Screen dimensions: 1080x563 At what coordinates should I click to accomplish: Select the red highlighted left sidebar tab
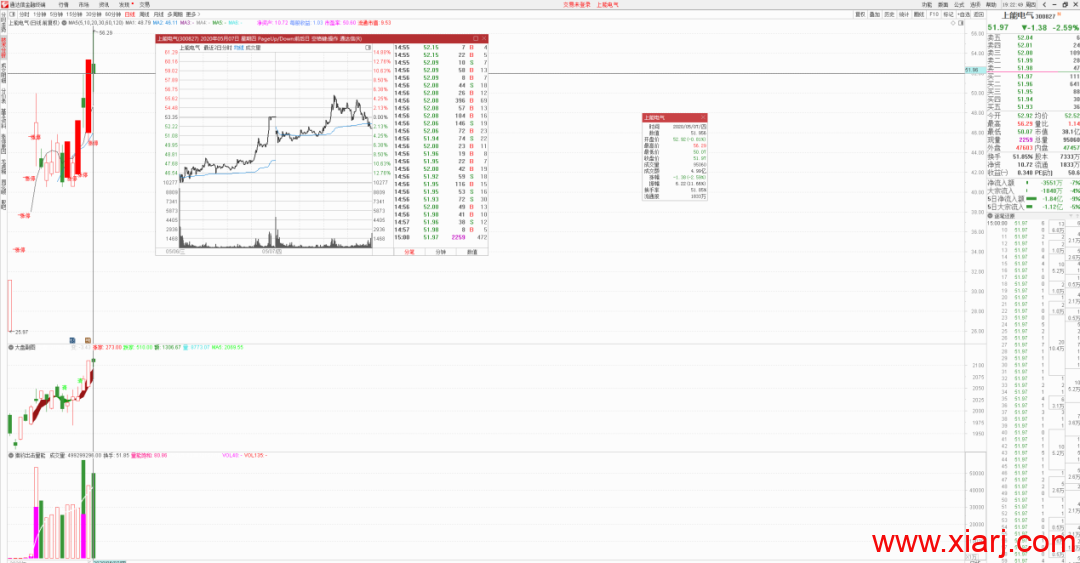[x=3, y=47]
